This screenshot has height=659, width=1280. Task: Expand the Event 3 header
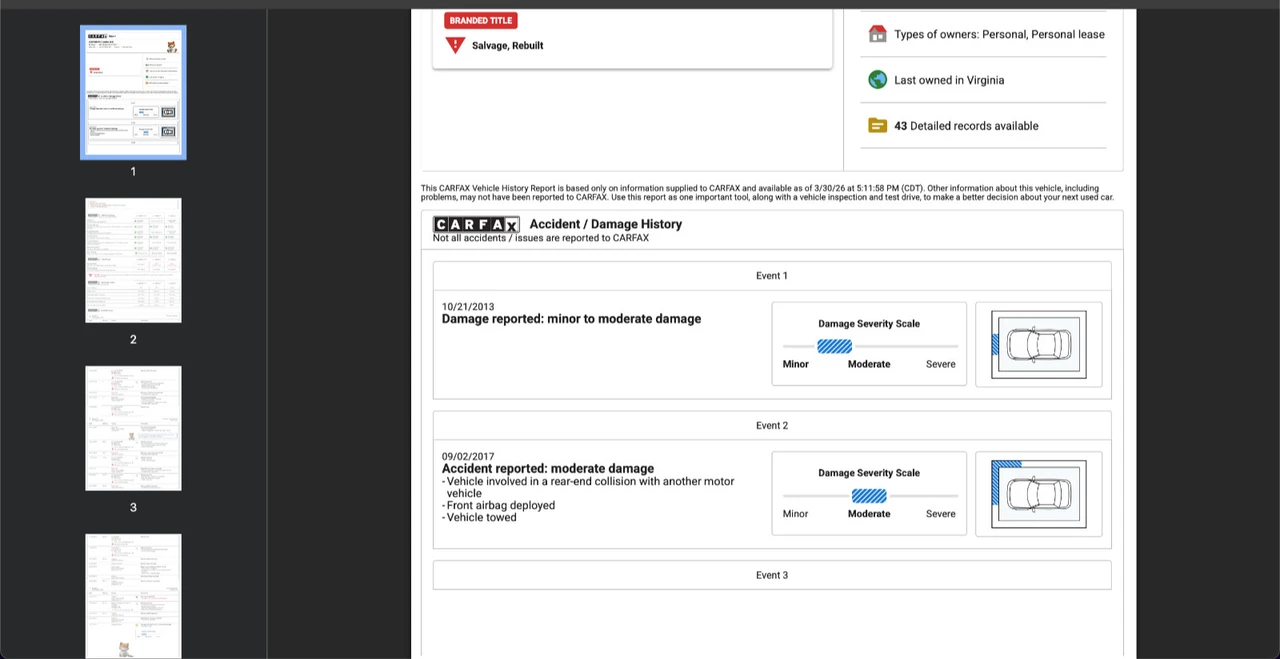772,575
